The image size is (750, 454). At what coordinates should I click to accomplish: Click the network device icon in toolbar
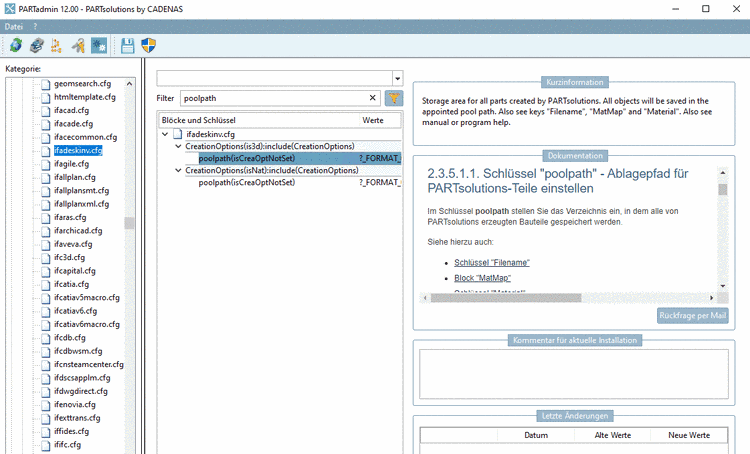(x=37, y=45)
